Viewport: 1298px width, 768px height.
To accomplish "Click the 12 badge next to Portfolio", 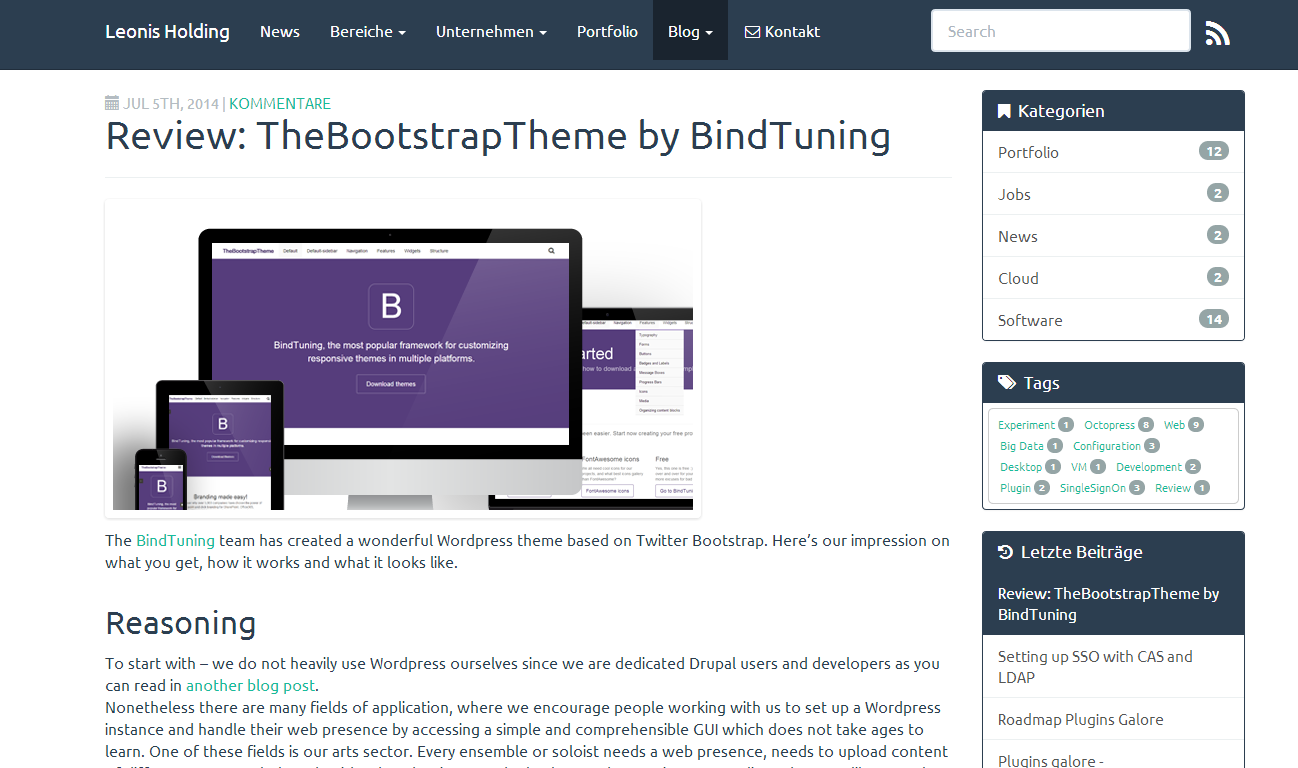I will point(1214,152).
